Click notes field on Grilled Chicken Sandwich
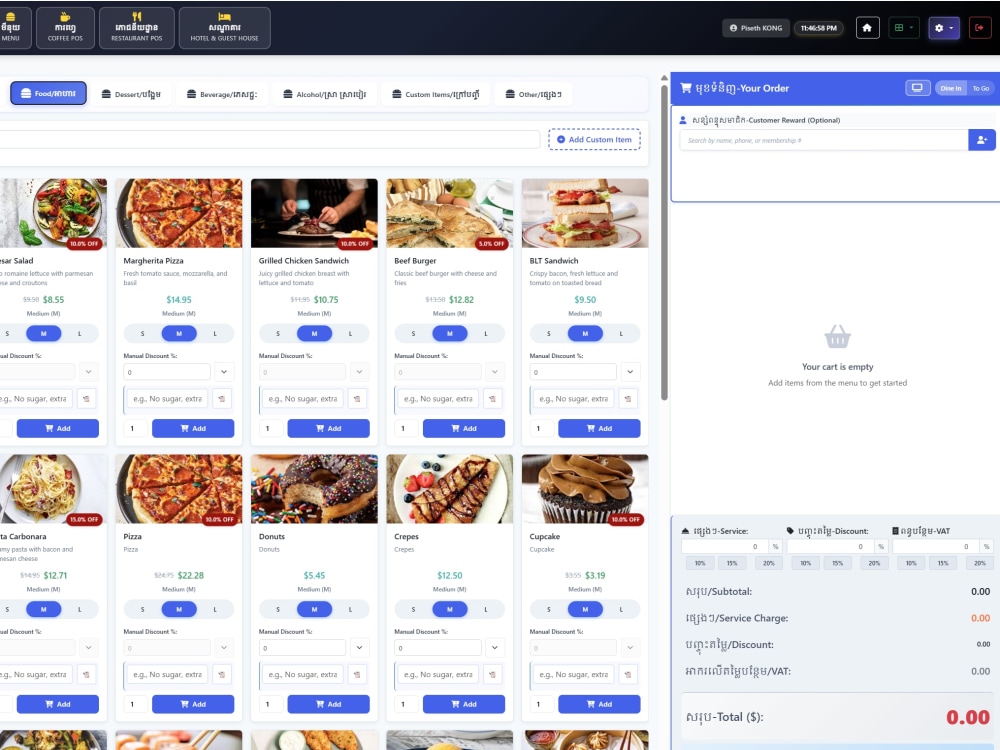This screenshot has width=1000, height=750. 302,399
